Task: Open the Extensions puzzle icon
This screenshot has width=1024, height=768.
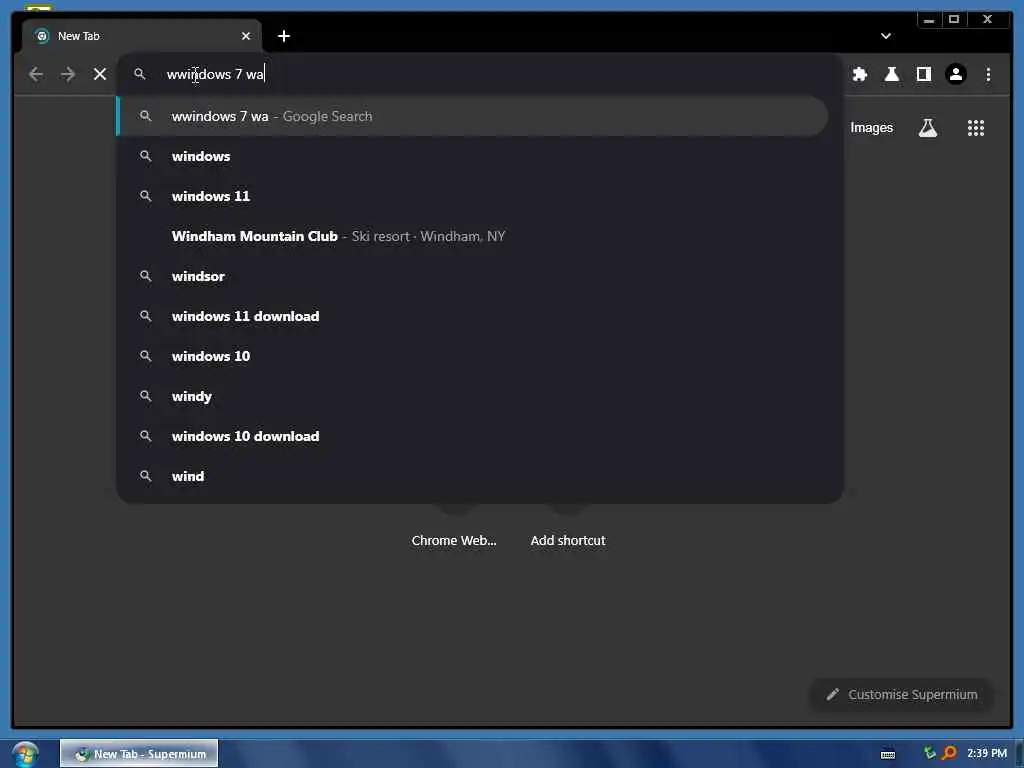Action: (859, 74)
